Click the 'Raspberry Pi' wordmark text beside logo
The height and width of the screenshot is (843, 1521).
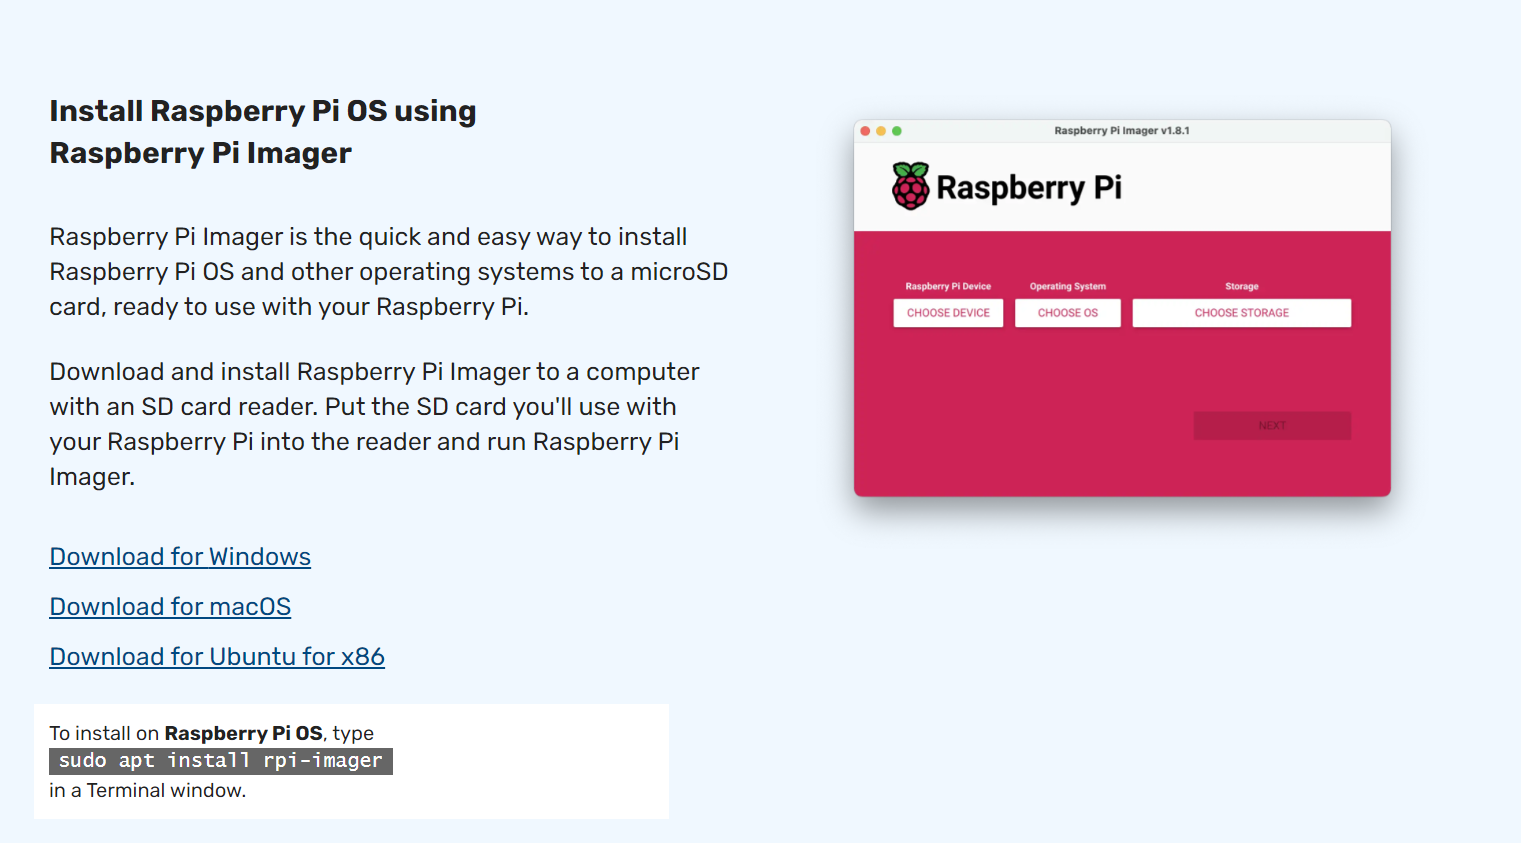click(x=1029, y=188)
